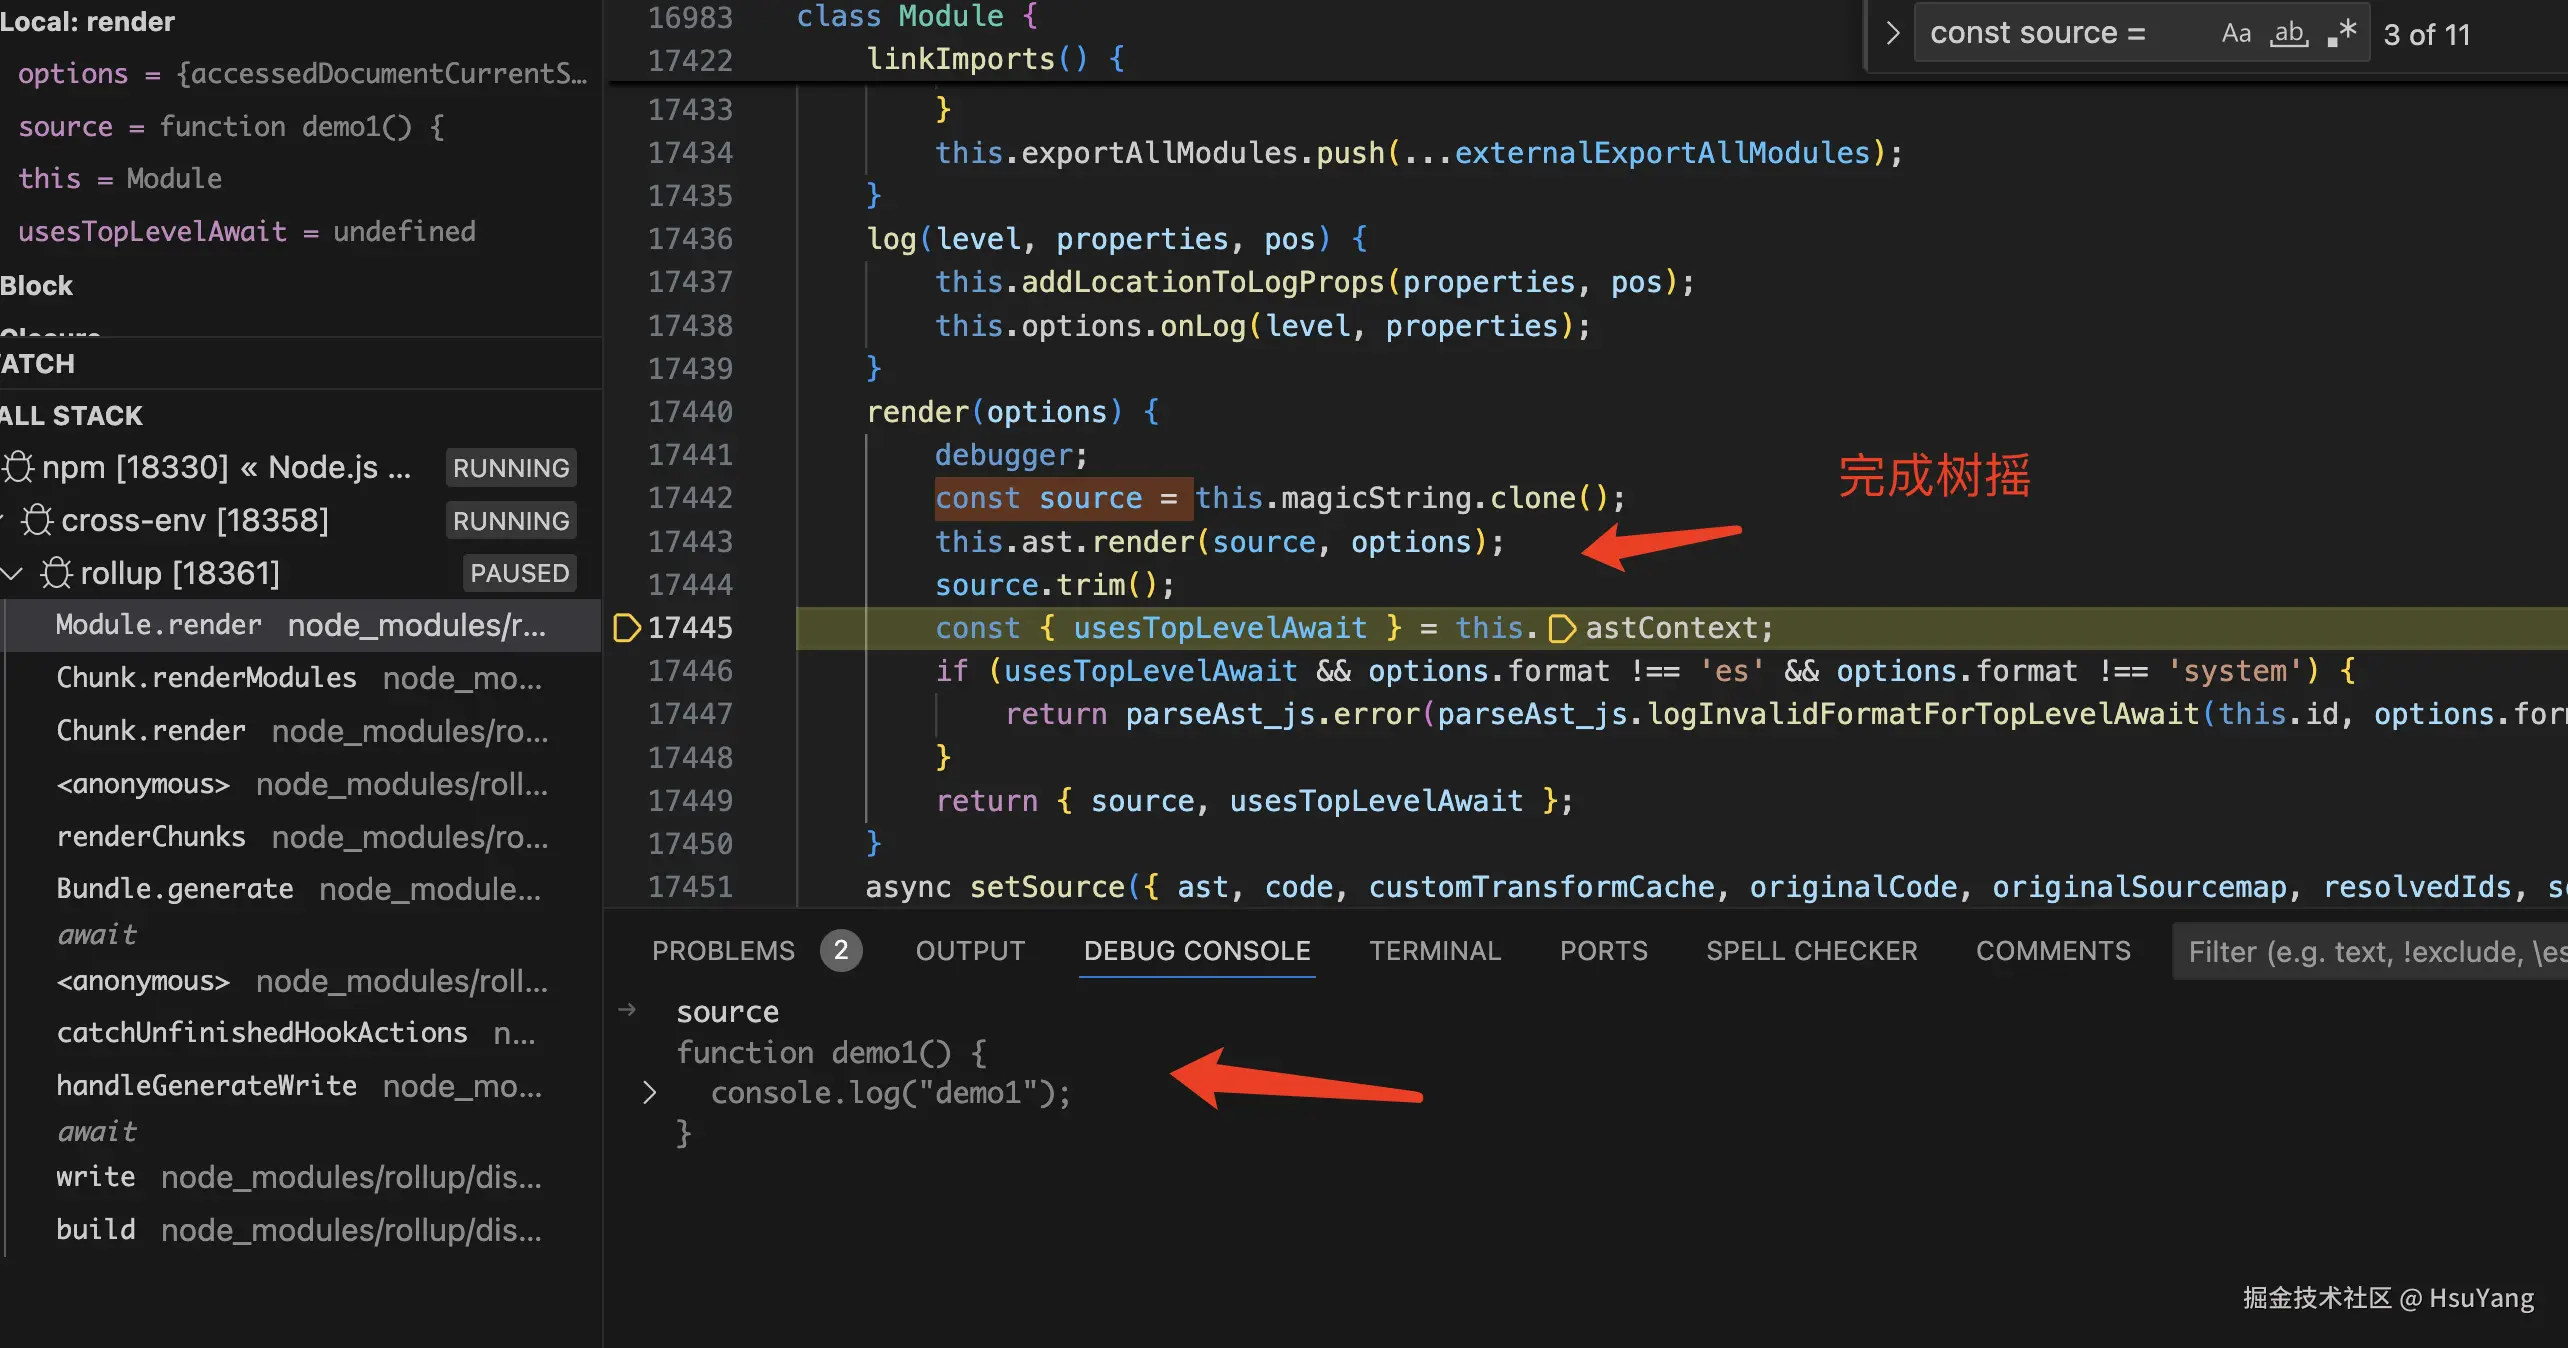Toggle Match Whole Word in find widget
The image size is (2568, 1348).
[x=2289, y=34]
